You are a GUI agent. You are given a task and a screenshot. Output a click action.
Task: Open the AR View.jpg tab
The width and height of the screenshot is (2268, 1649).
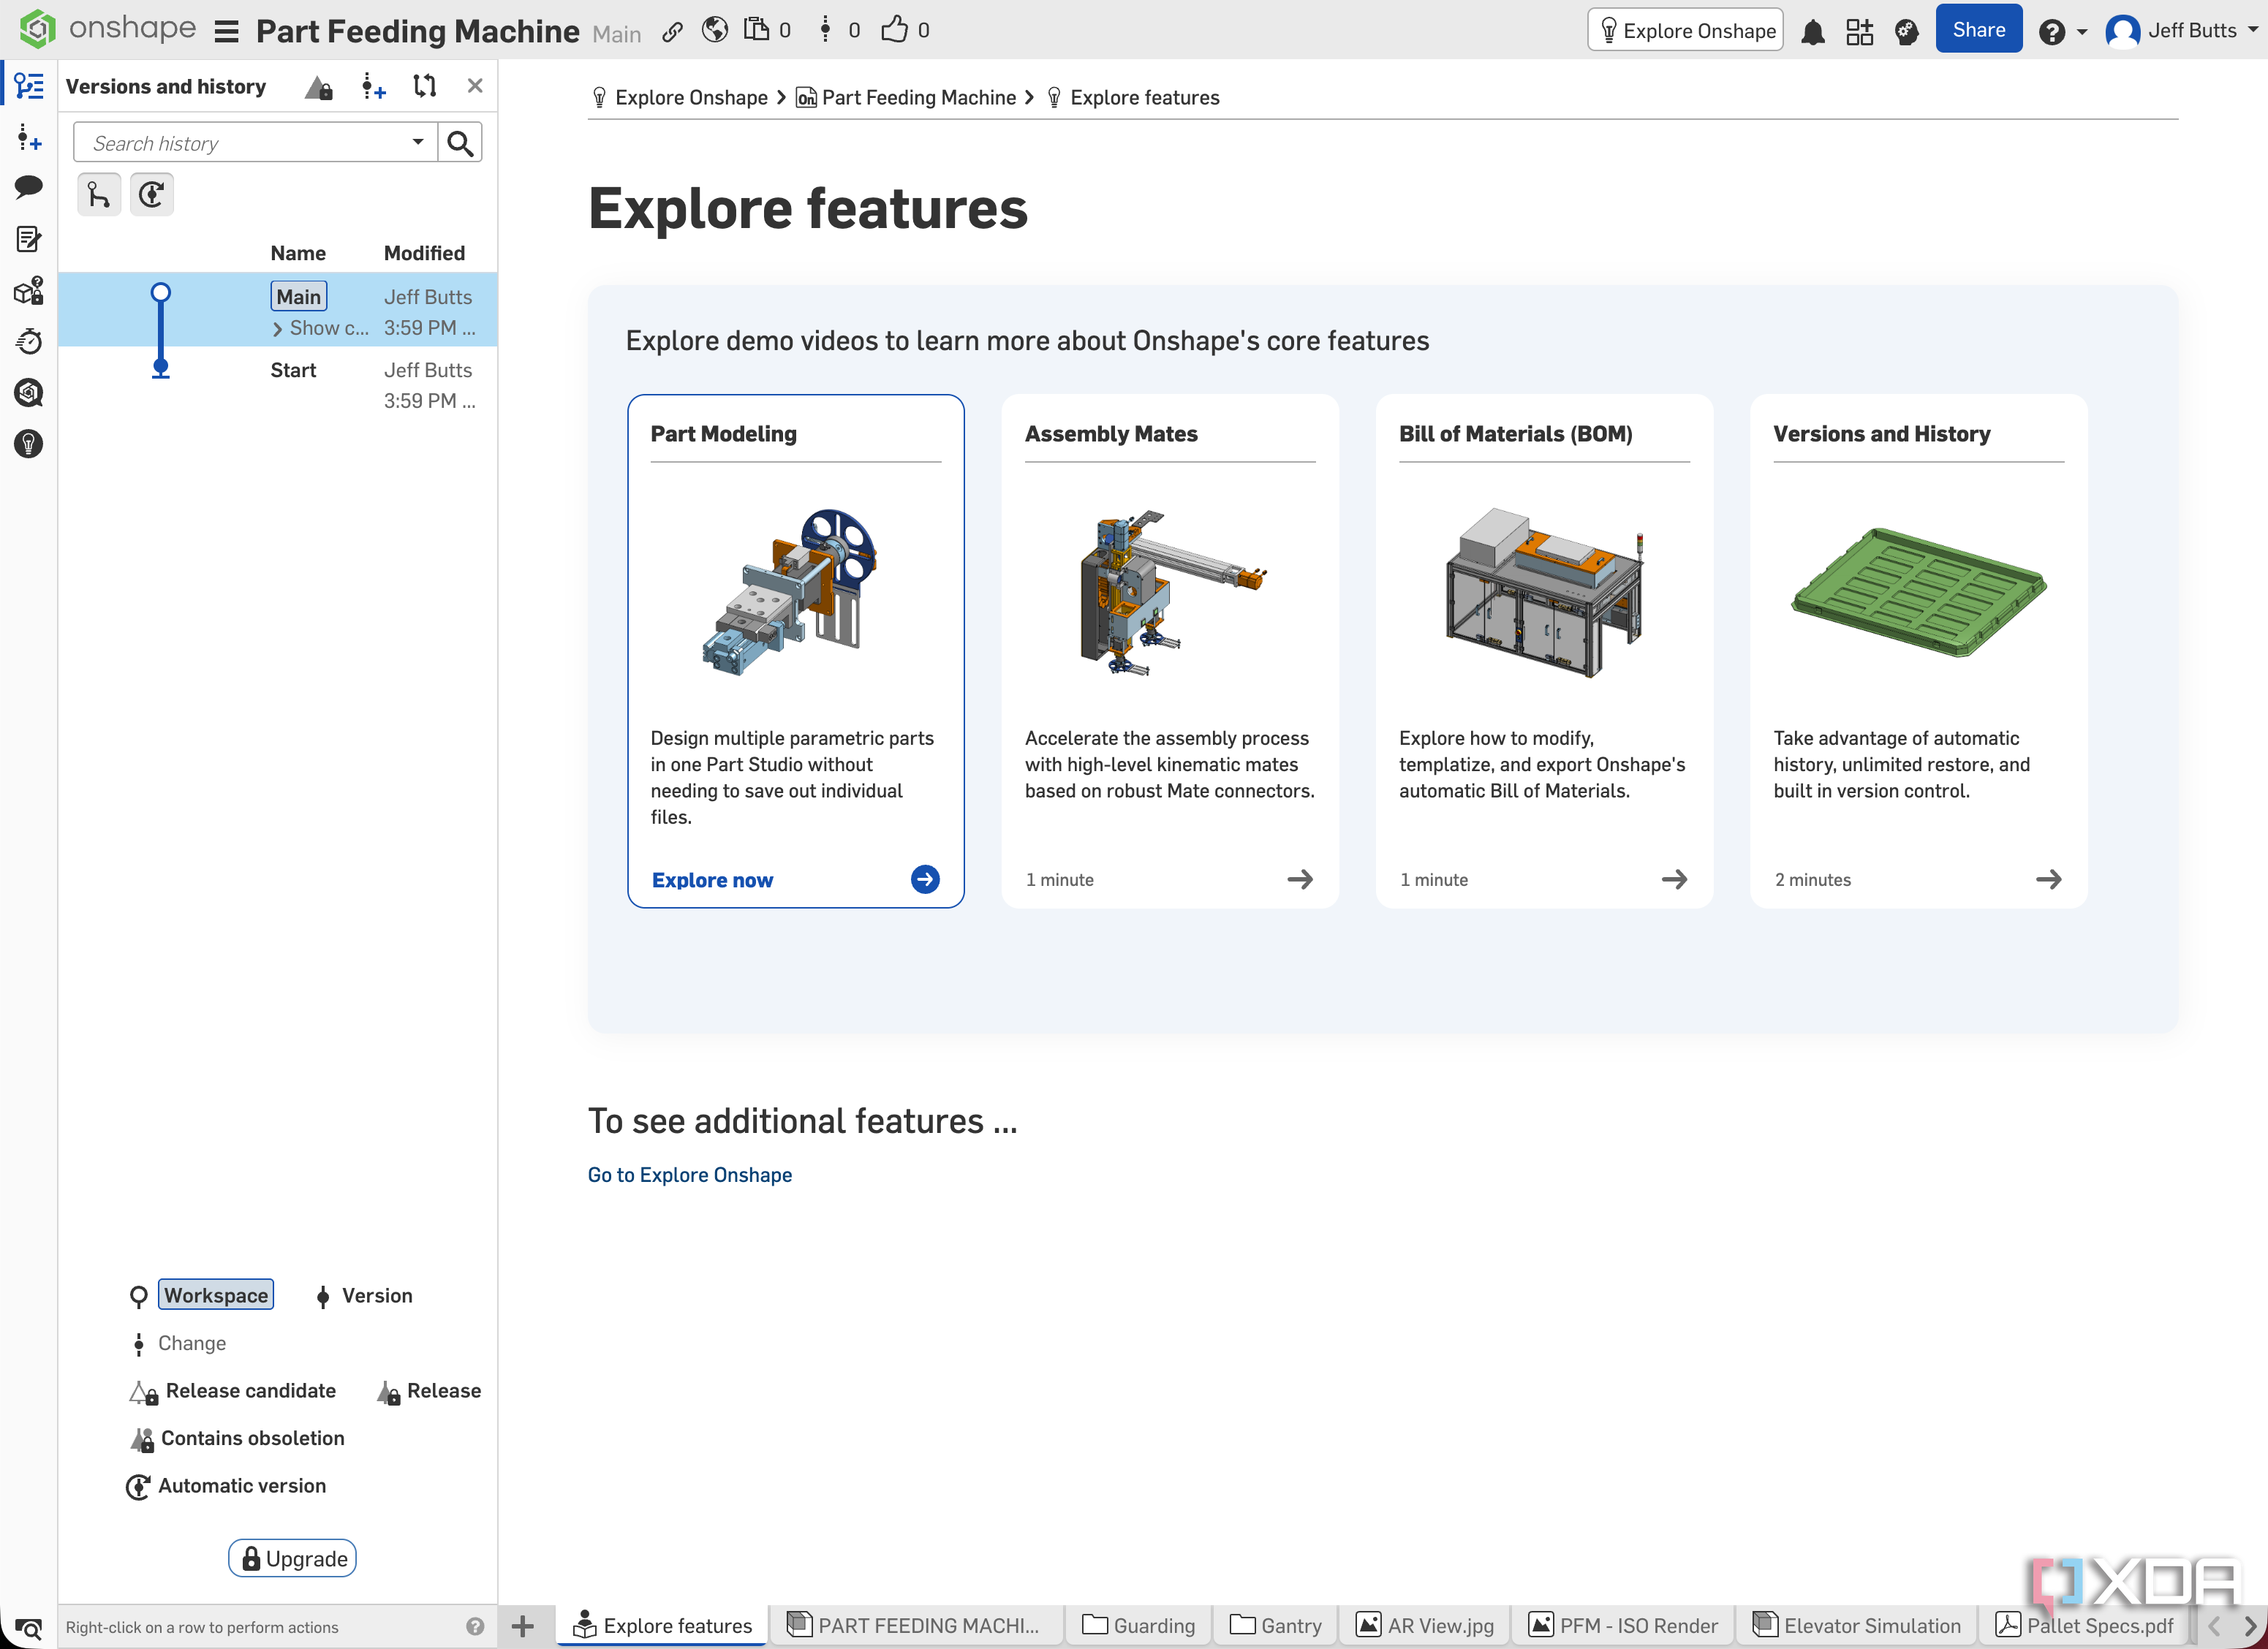(x=1425, y=1626)
